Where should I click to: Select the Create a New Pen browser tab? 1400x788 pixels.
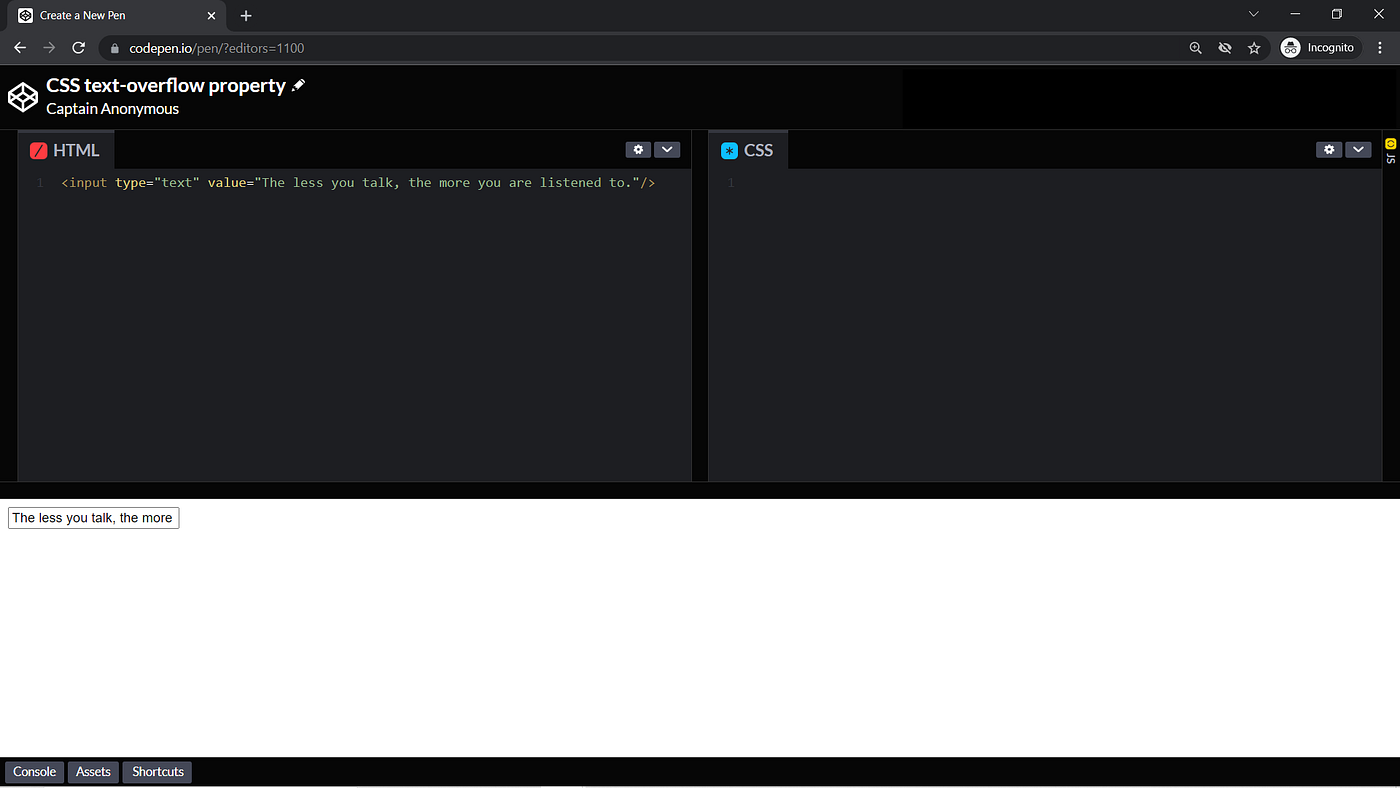pos(118,16)
